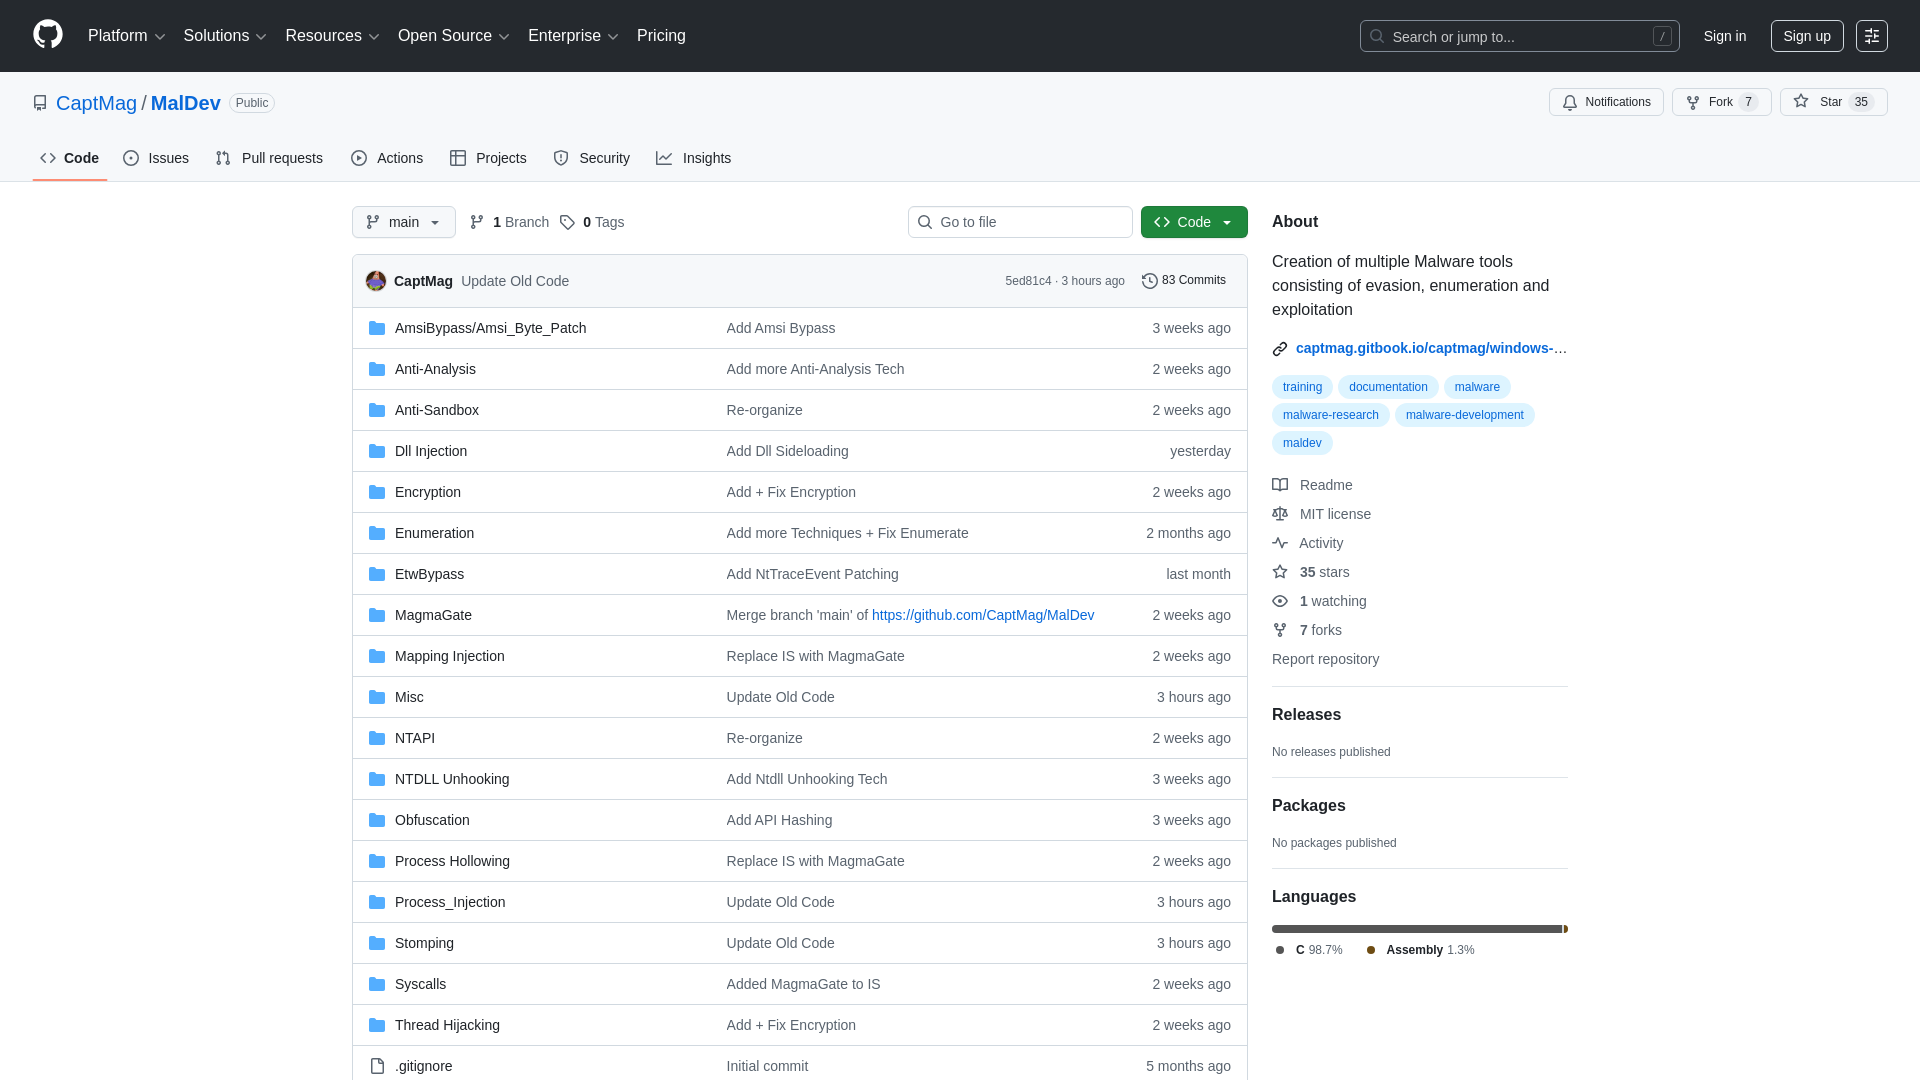Click CaptMag's avatar thumbnail
Viewport: 1920px width, 1080px height.
click(x=376, y=281)
